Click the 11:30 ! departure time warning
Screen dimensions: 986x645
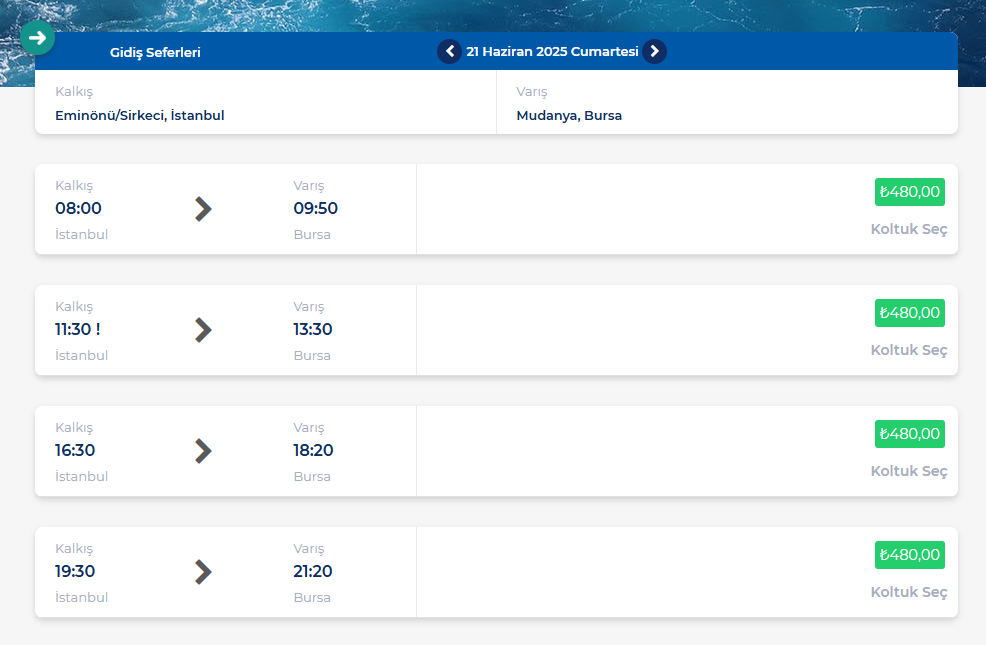click(x=78, y=329)
